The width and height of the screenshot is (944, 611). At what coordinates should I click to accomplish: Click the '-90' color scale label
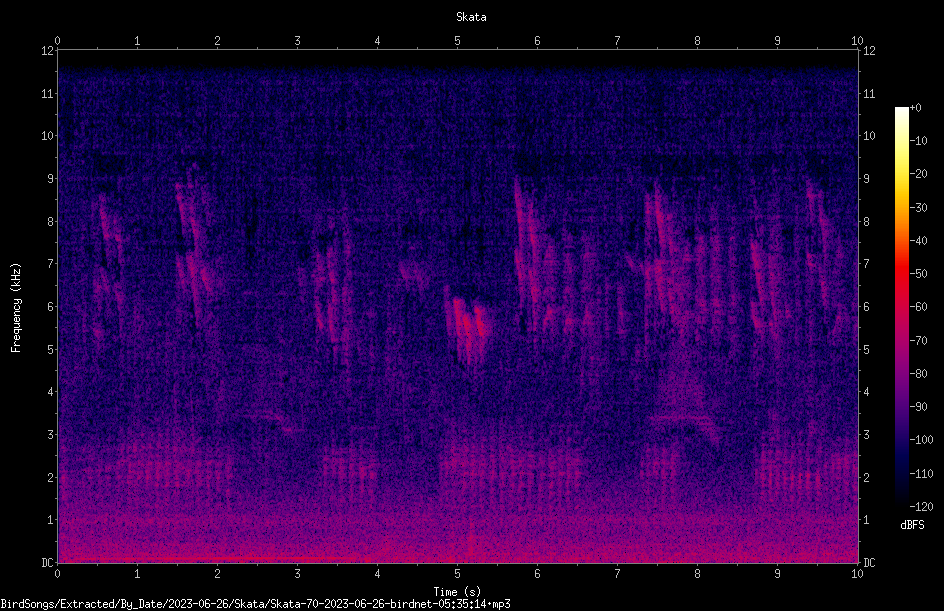coord(918,407)
